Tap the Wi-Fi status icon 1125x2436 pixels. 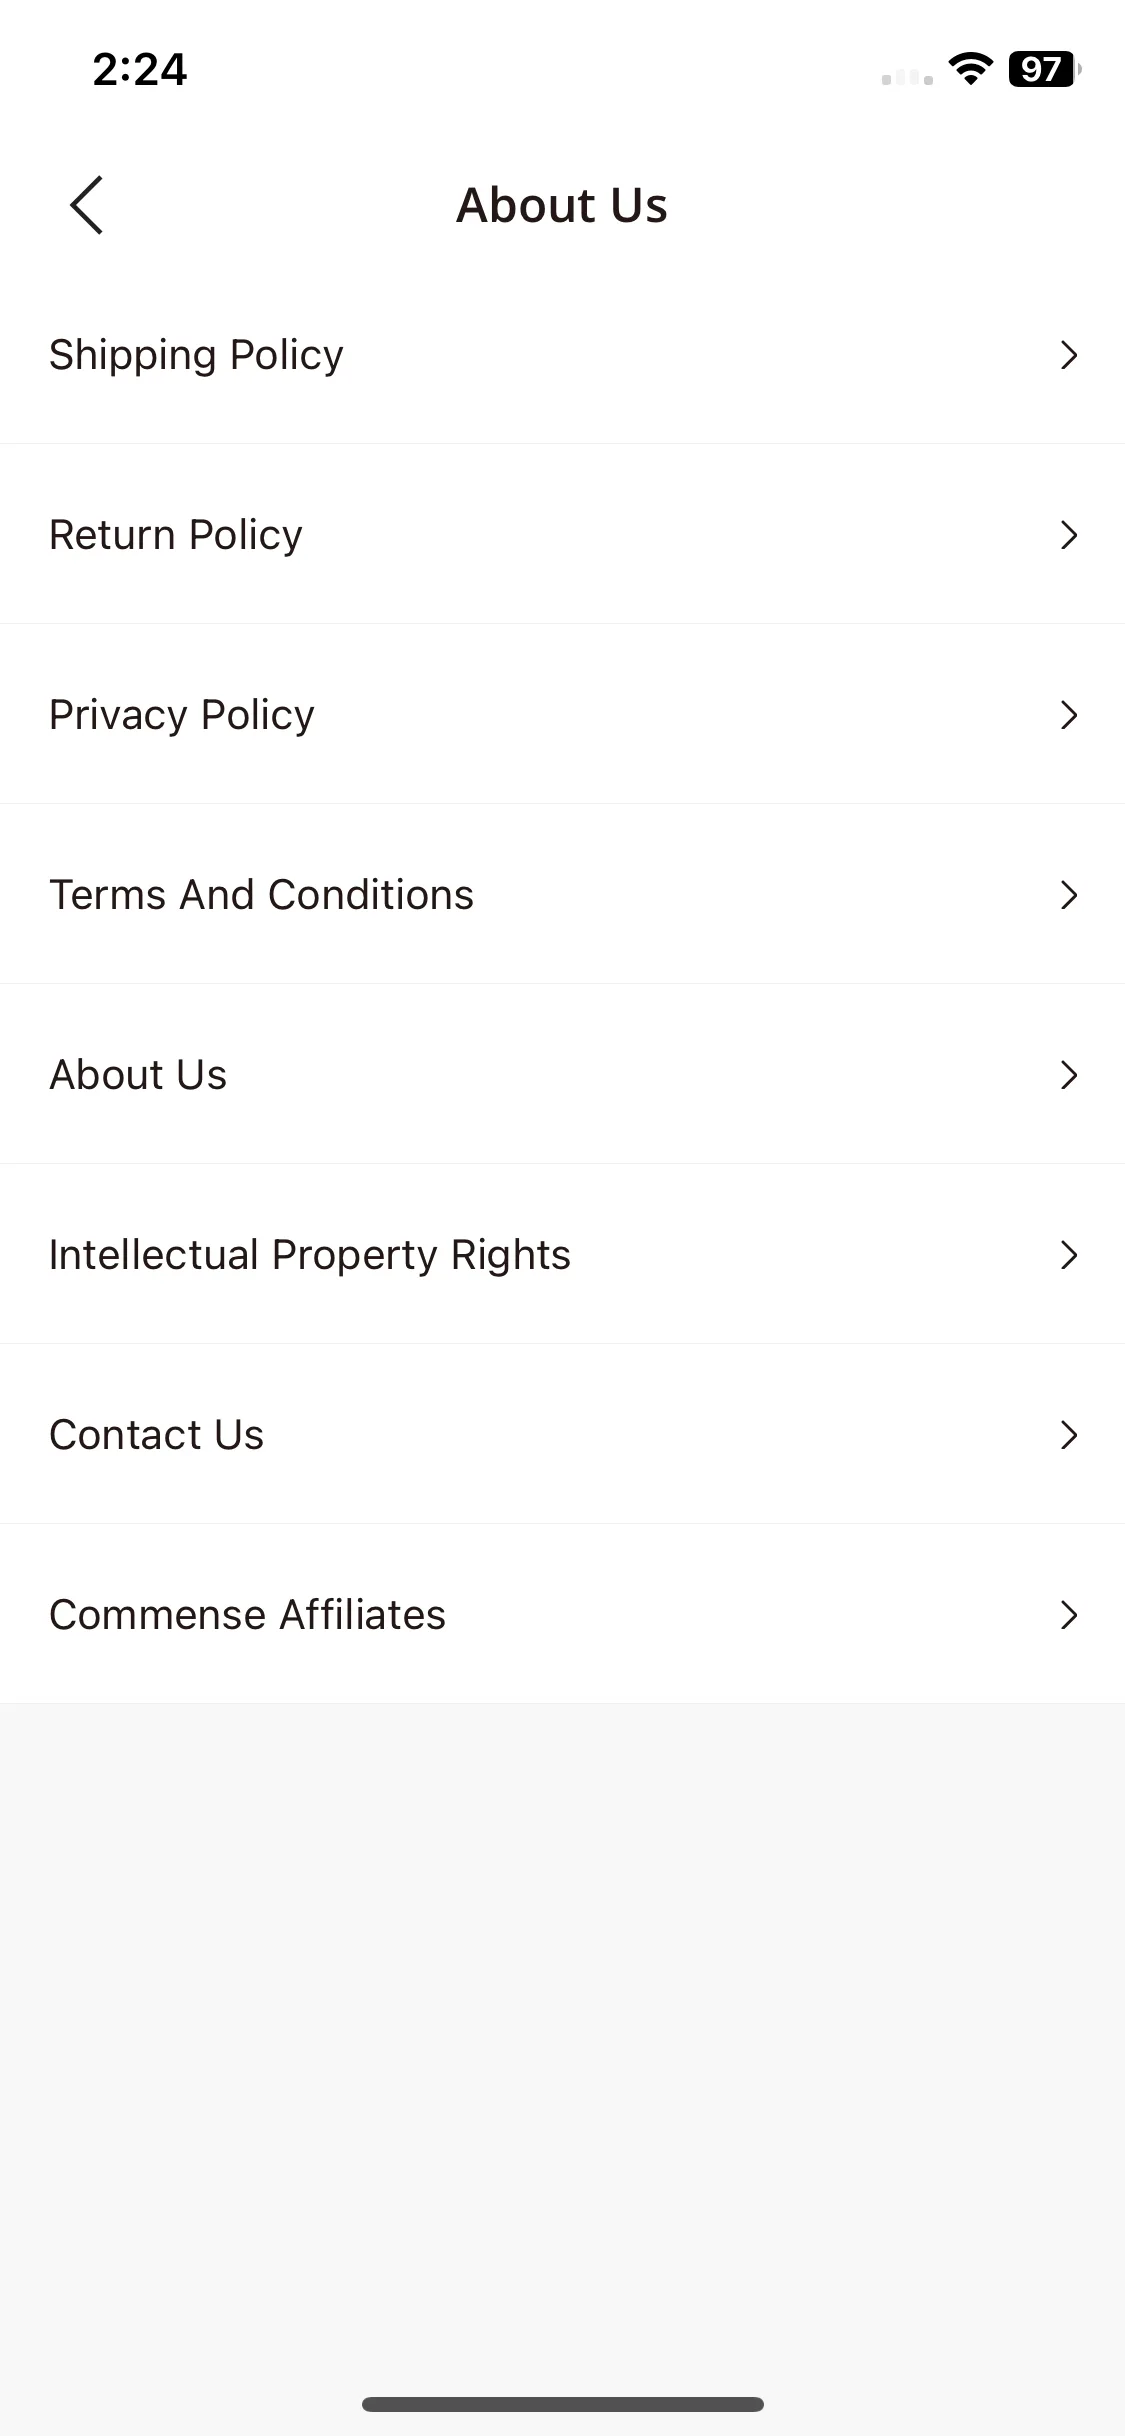970,69
